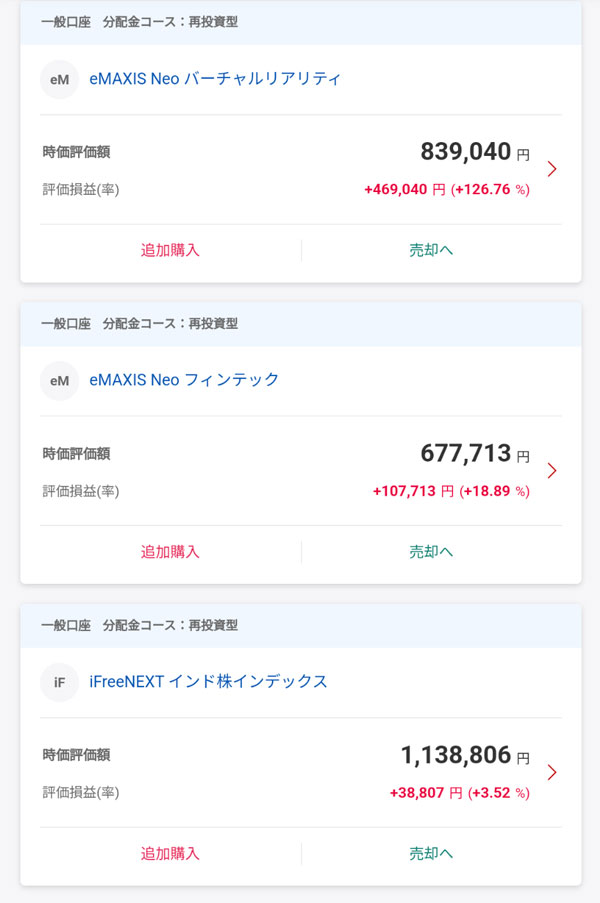The height and width of the screenshot is (903, 600).
Task: Click the eM icon beside eMAXIS Neo フィンテック
Action: point(60,381)
